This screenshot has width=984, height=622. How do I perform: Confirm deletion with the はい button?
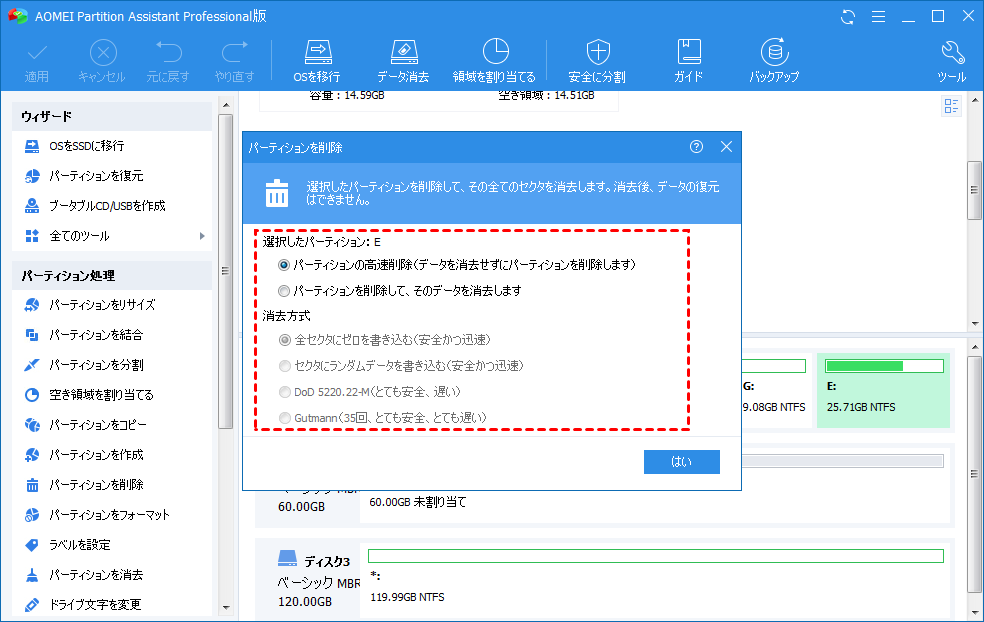coord(682,462)
